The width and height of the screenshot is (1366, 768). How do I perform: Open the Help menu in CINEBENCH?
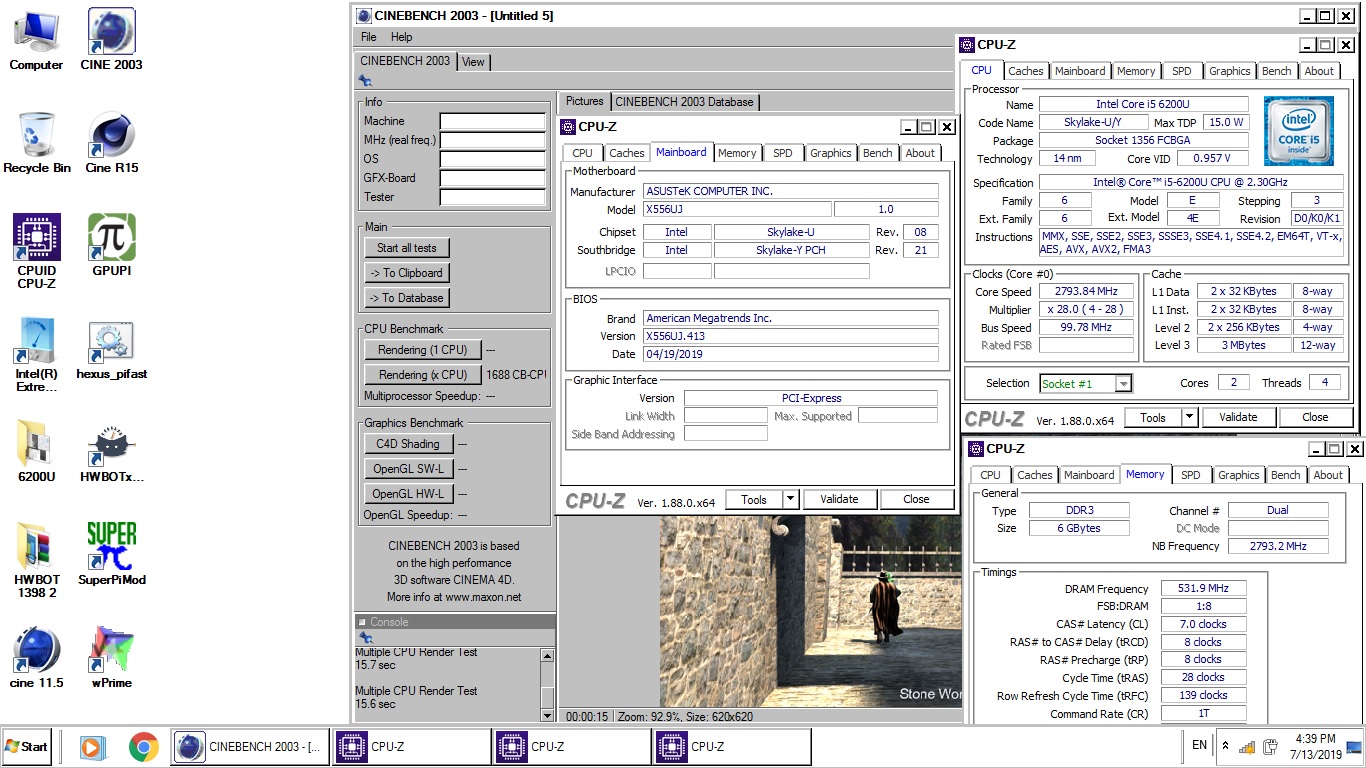pos(401,37)
